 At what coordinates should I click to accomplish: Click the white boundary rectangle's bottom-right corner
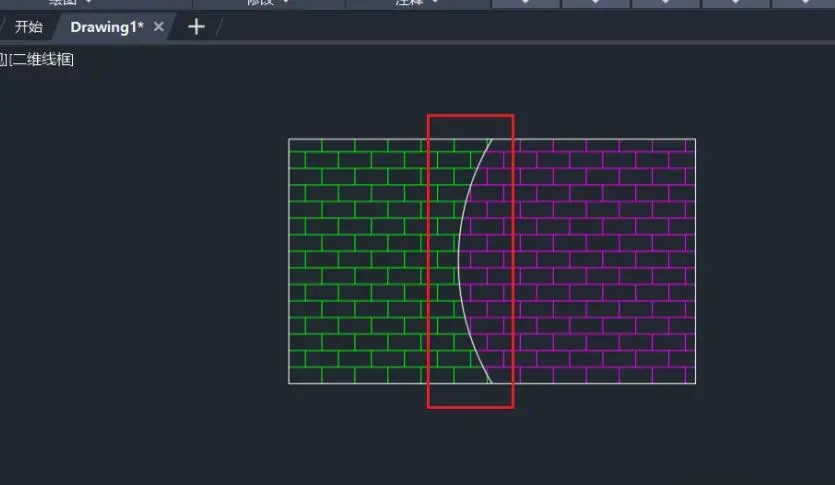coord(695,383)
